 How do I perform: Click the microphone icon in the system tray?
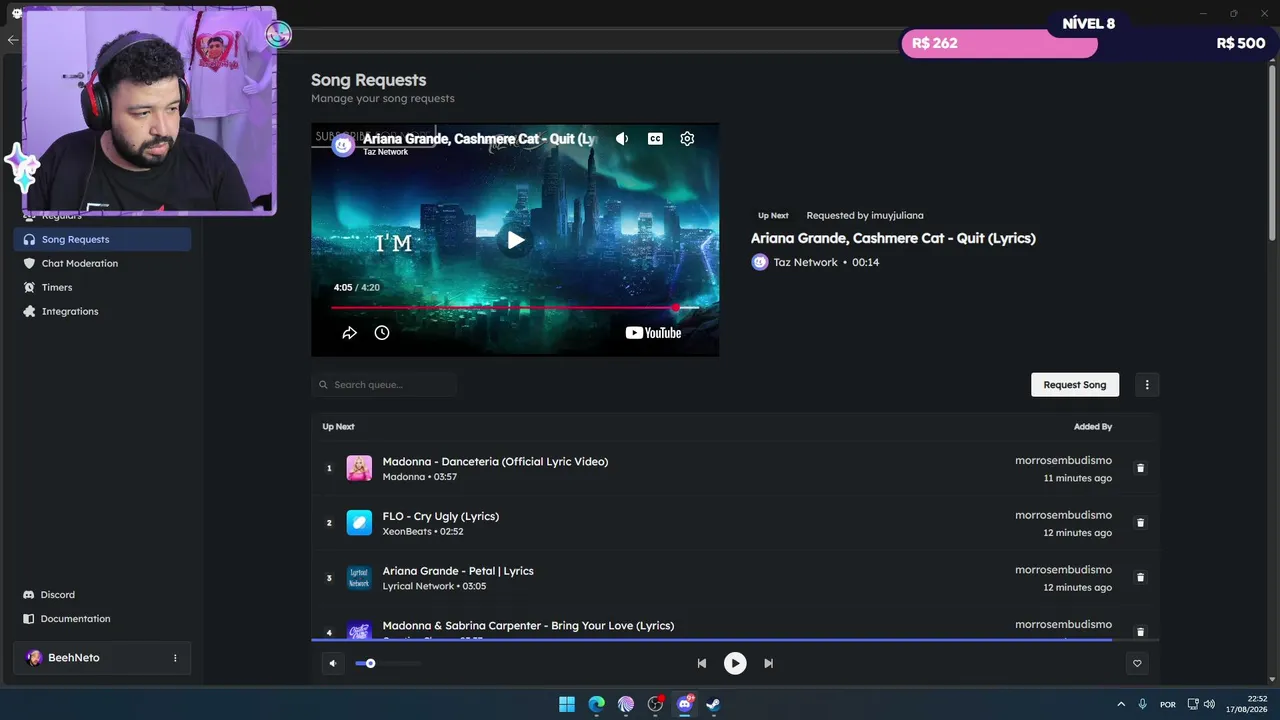coord(1142,704)
